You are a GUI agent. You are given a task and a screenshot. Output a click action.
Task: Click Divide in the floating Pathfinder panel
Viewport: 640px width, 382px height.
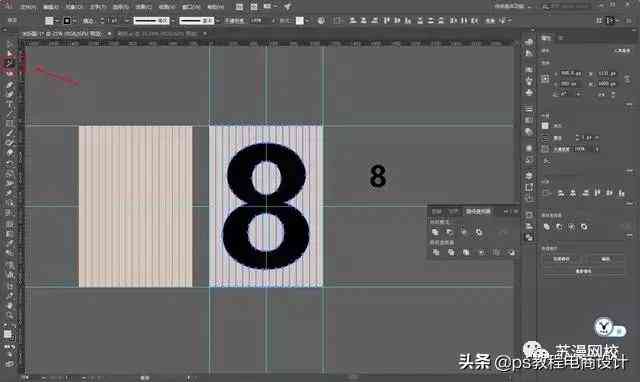[436, 253]
